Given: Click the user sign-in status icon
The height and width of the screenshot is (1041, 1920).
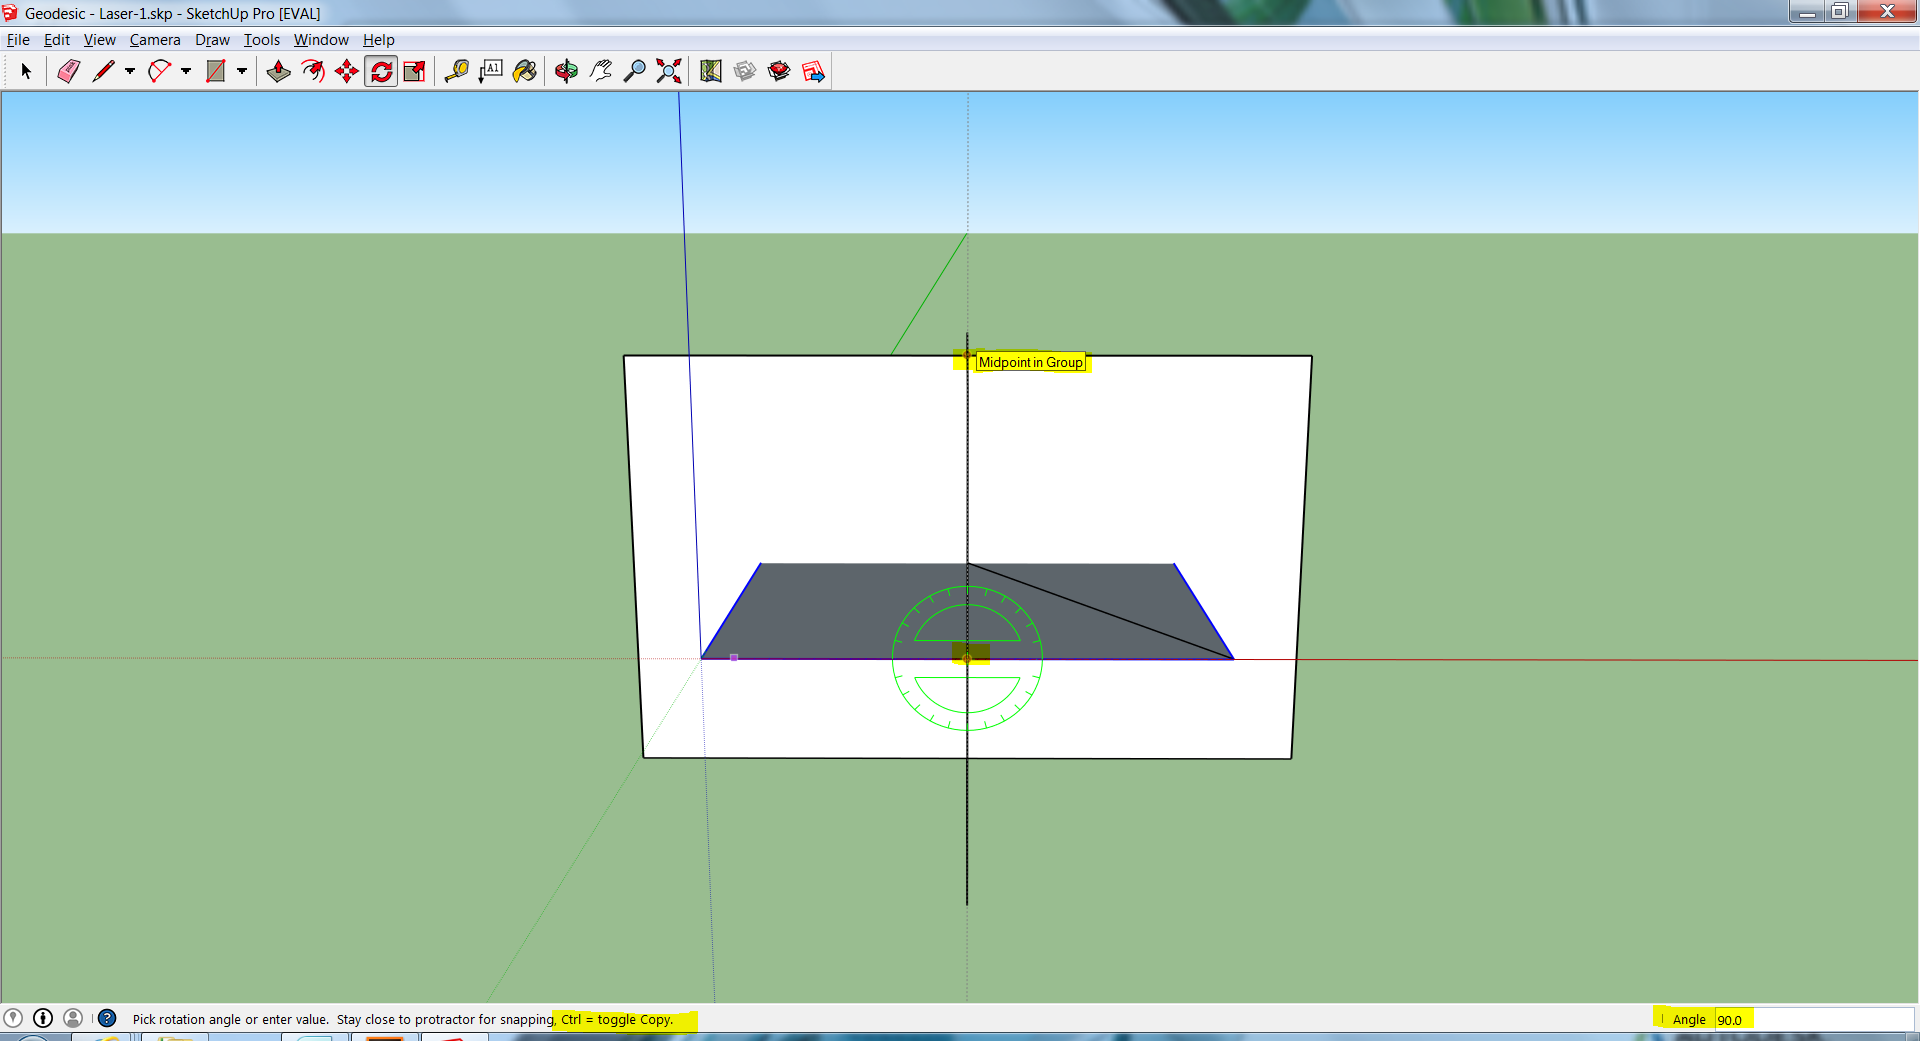Looking at the screenshot, I should click(x=73, y=1018).
